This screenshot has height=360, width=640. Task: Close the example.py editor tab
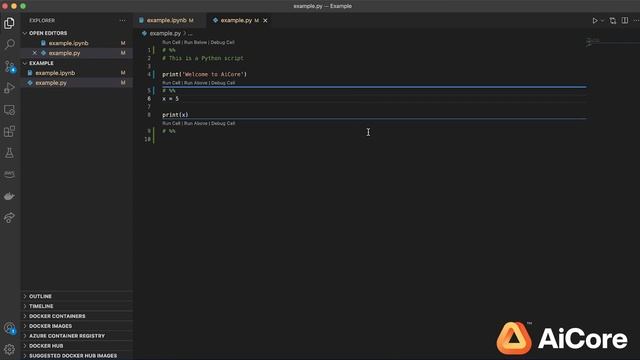click(x=265, y=20)
